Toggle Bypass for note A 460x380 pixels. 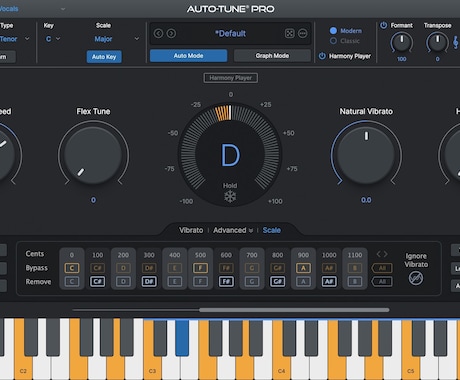(303, 268)
